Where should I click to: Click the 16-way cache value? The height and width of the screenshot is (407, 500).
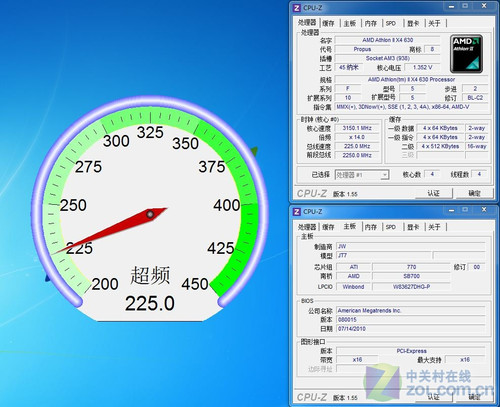pyautogui.click(x=477, y=146)
